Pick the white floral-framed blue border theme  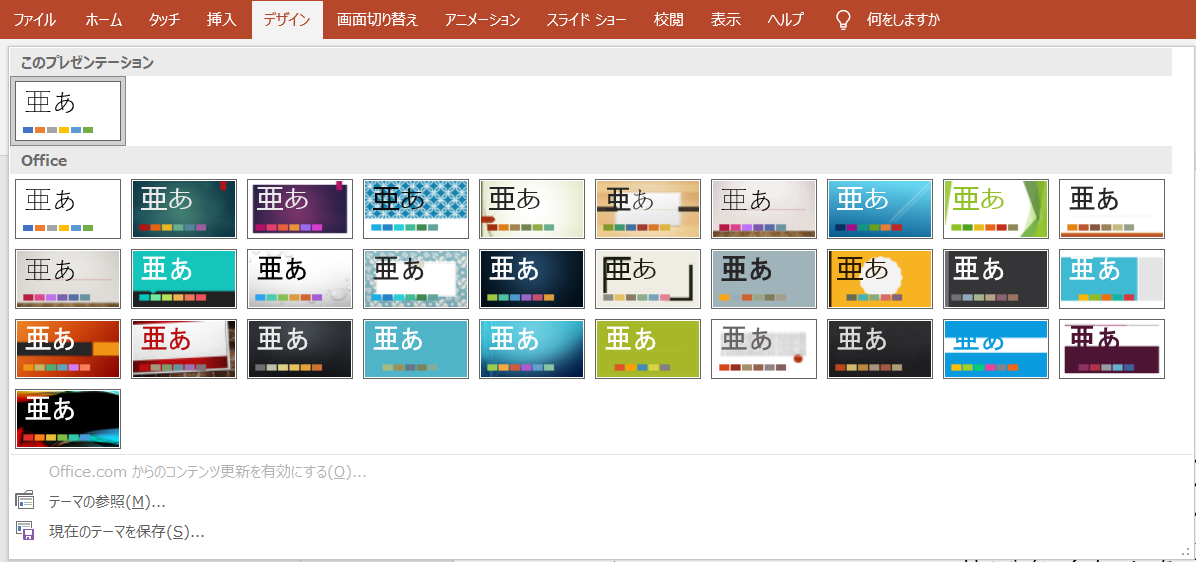click(416, 278)
